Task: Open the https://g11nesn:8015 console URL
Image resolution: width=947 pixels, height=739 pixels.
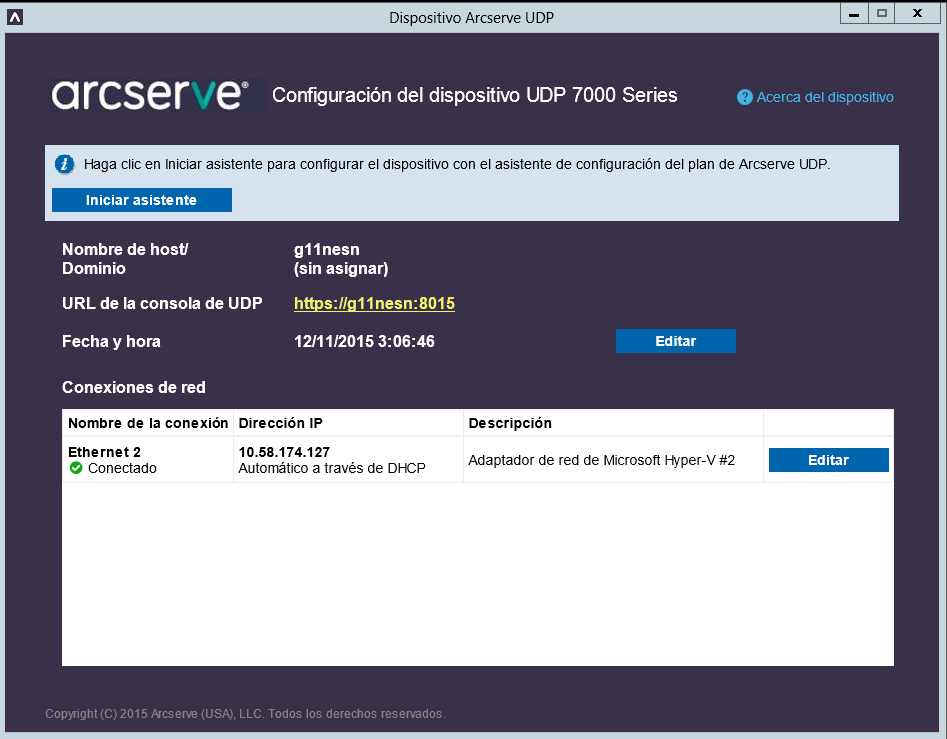Action: (374, 303)
